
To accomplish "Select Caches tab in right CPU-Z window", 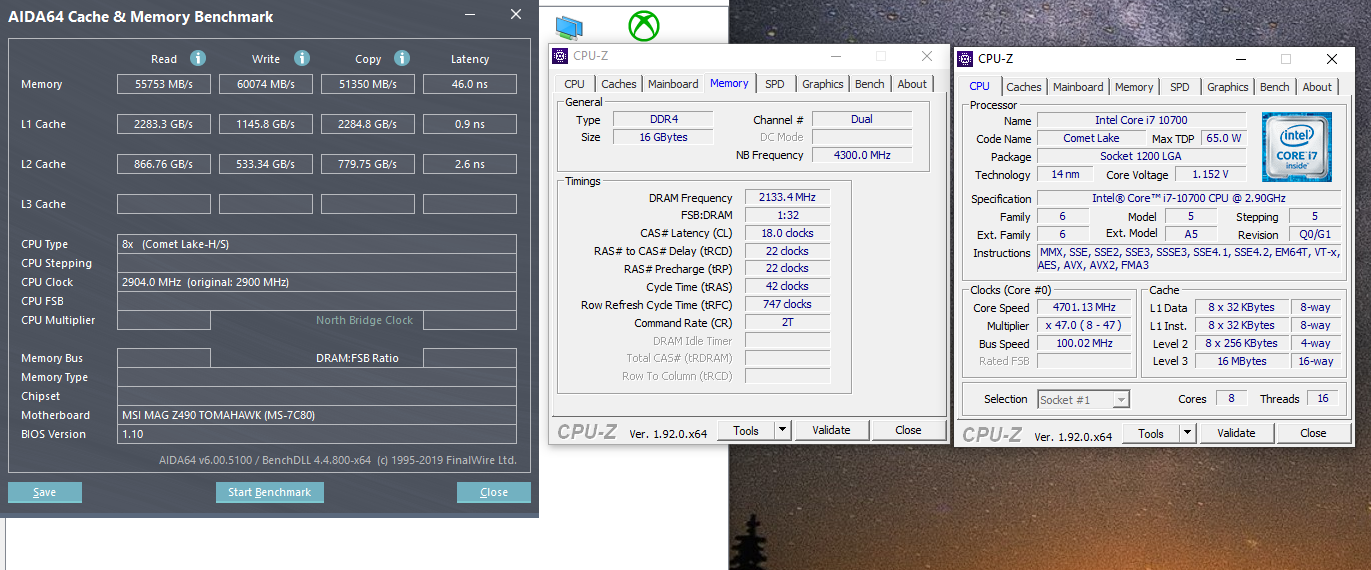I will click(1024, 87).
